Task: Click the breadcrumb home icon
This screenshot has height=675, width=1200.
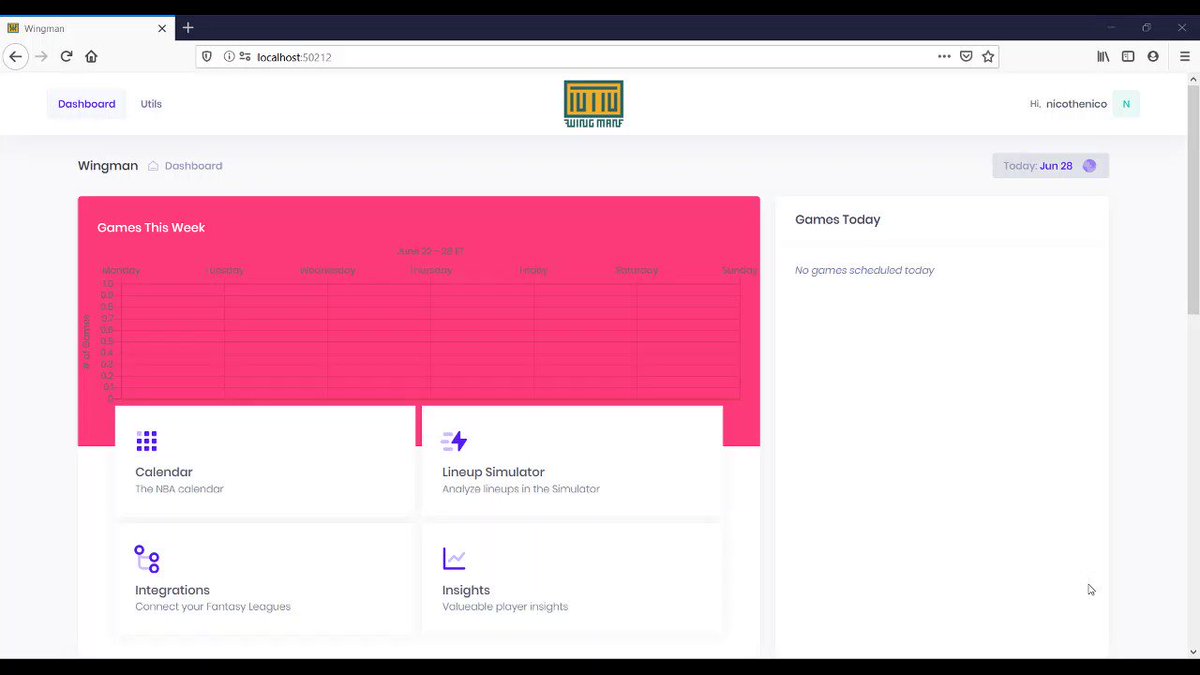Action: [153, 166]
